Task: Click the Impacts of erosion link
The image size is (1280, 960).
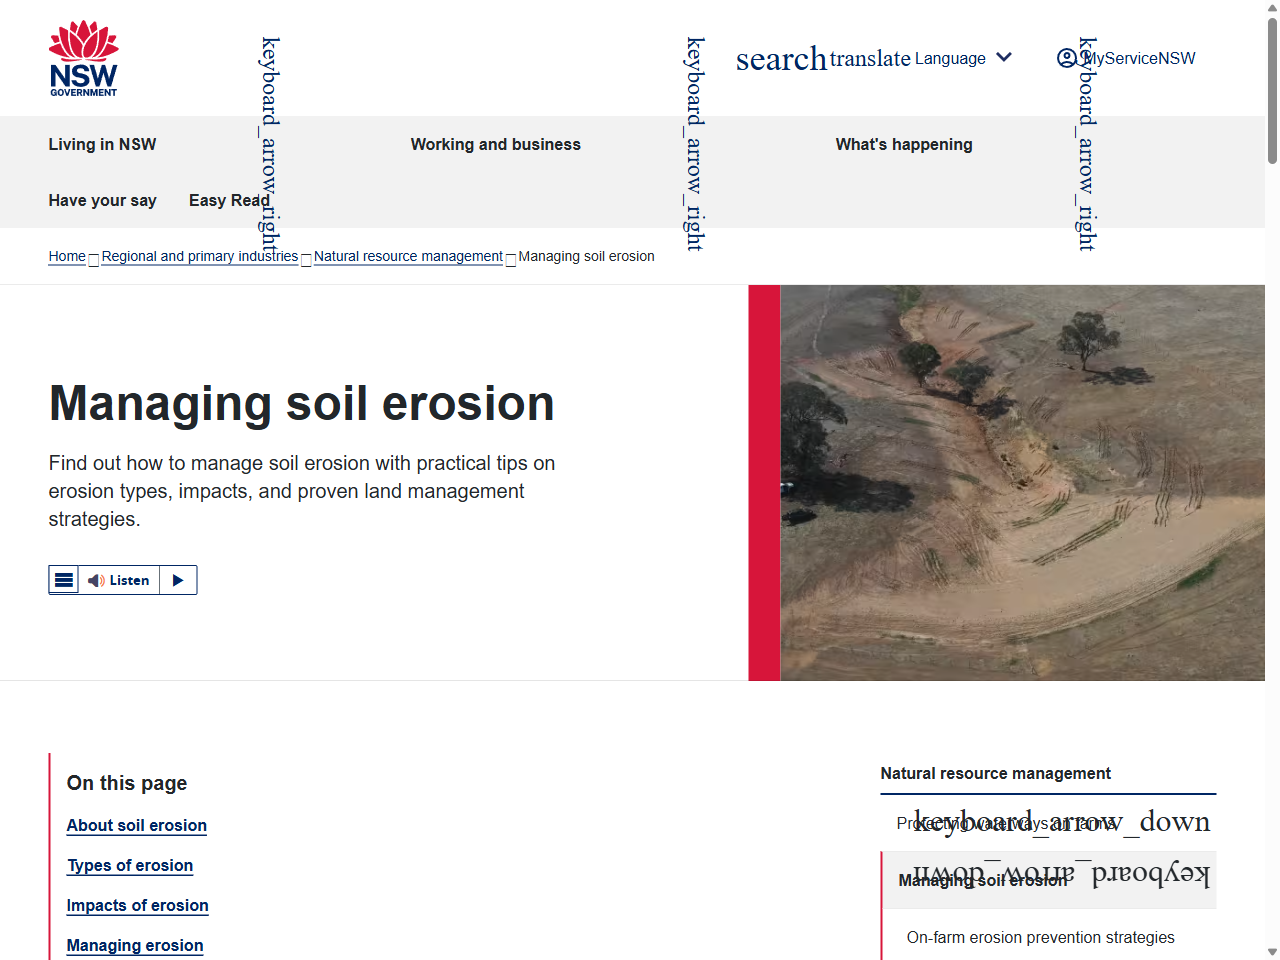Action: pyautogui.click(x=137, y=905)
